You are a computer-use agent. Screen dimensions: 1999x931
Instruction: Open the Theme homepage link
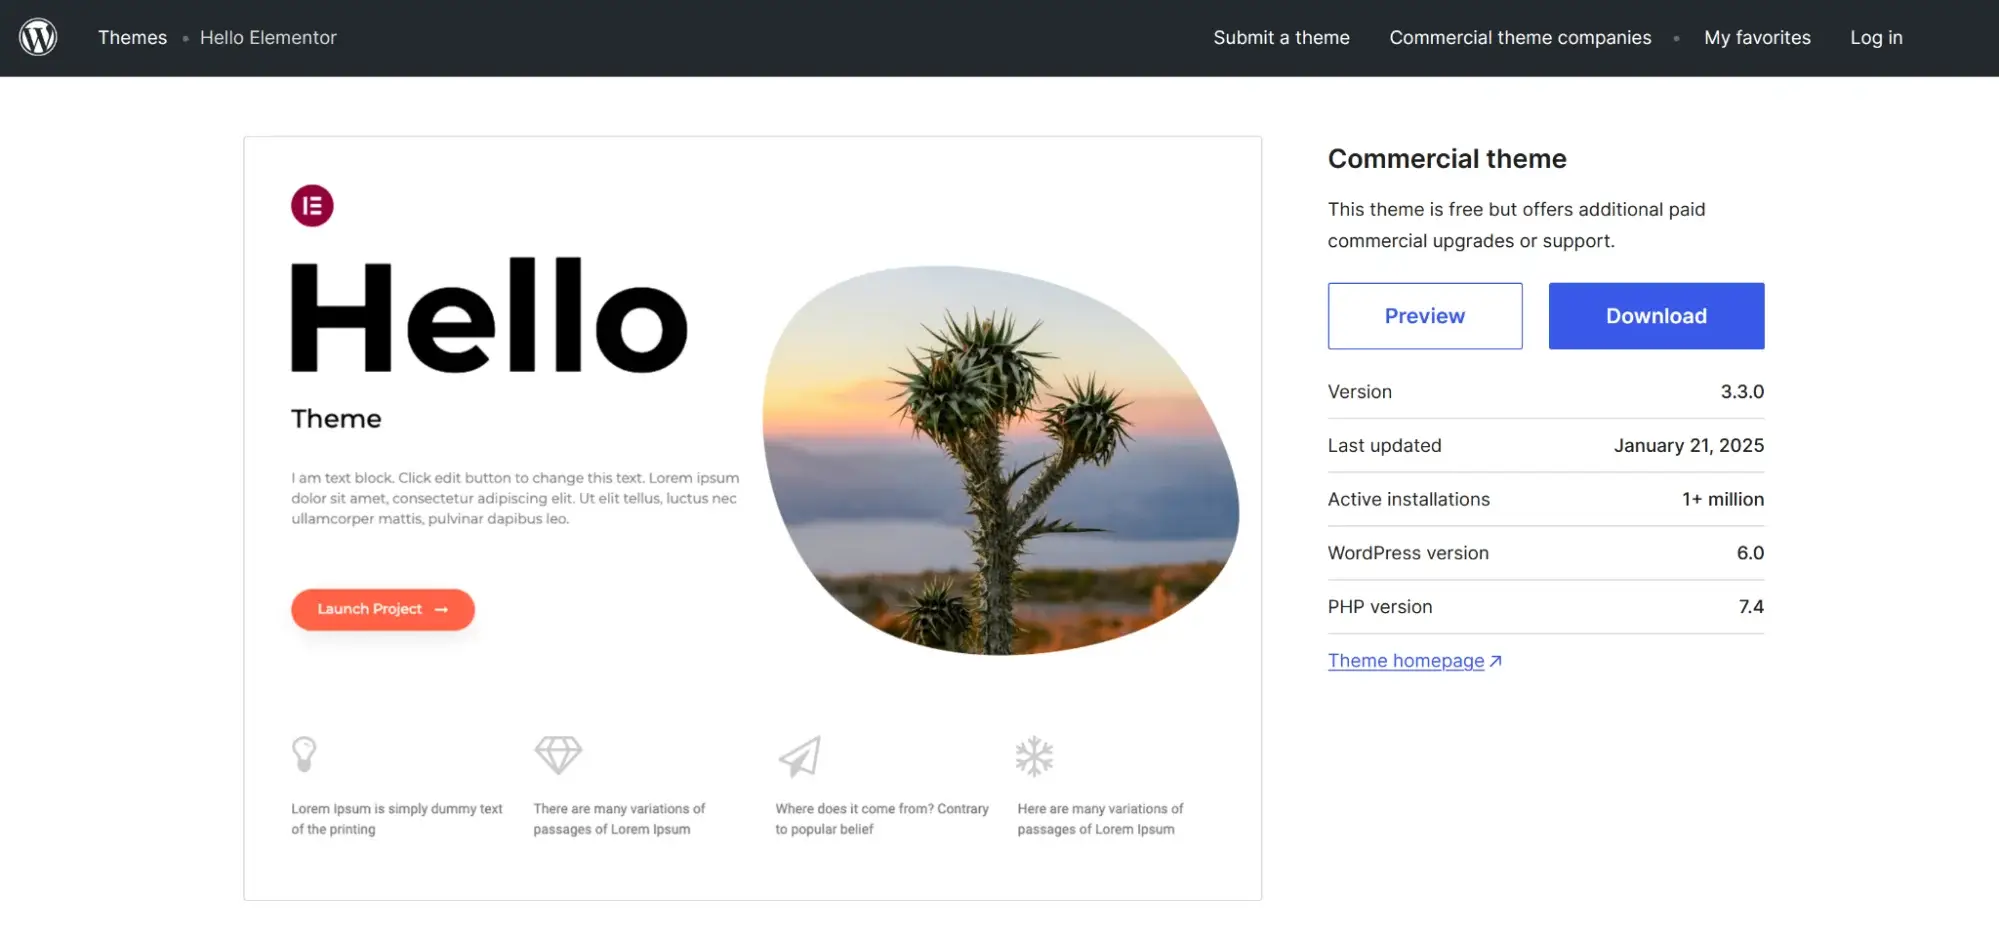point(1406,661)
